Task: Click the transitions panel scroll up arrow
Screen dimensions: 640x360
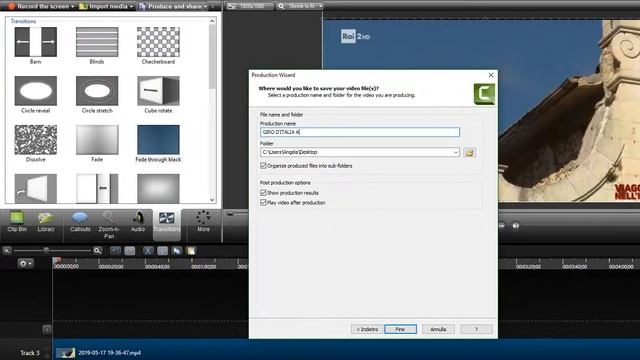Action: pos(212,21)
